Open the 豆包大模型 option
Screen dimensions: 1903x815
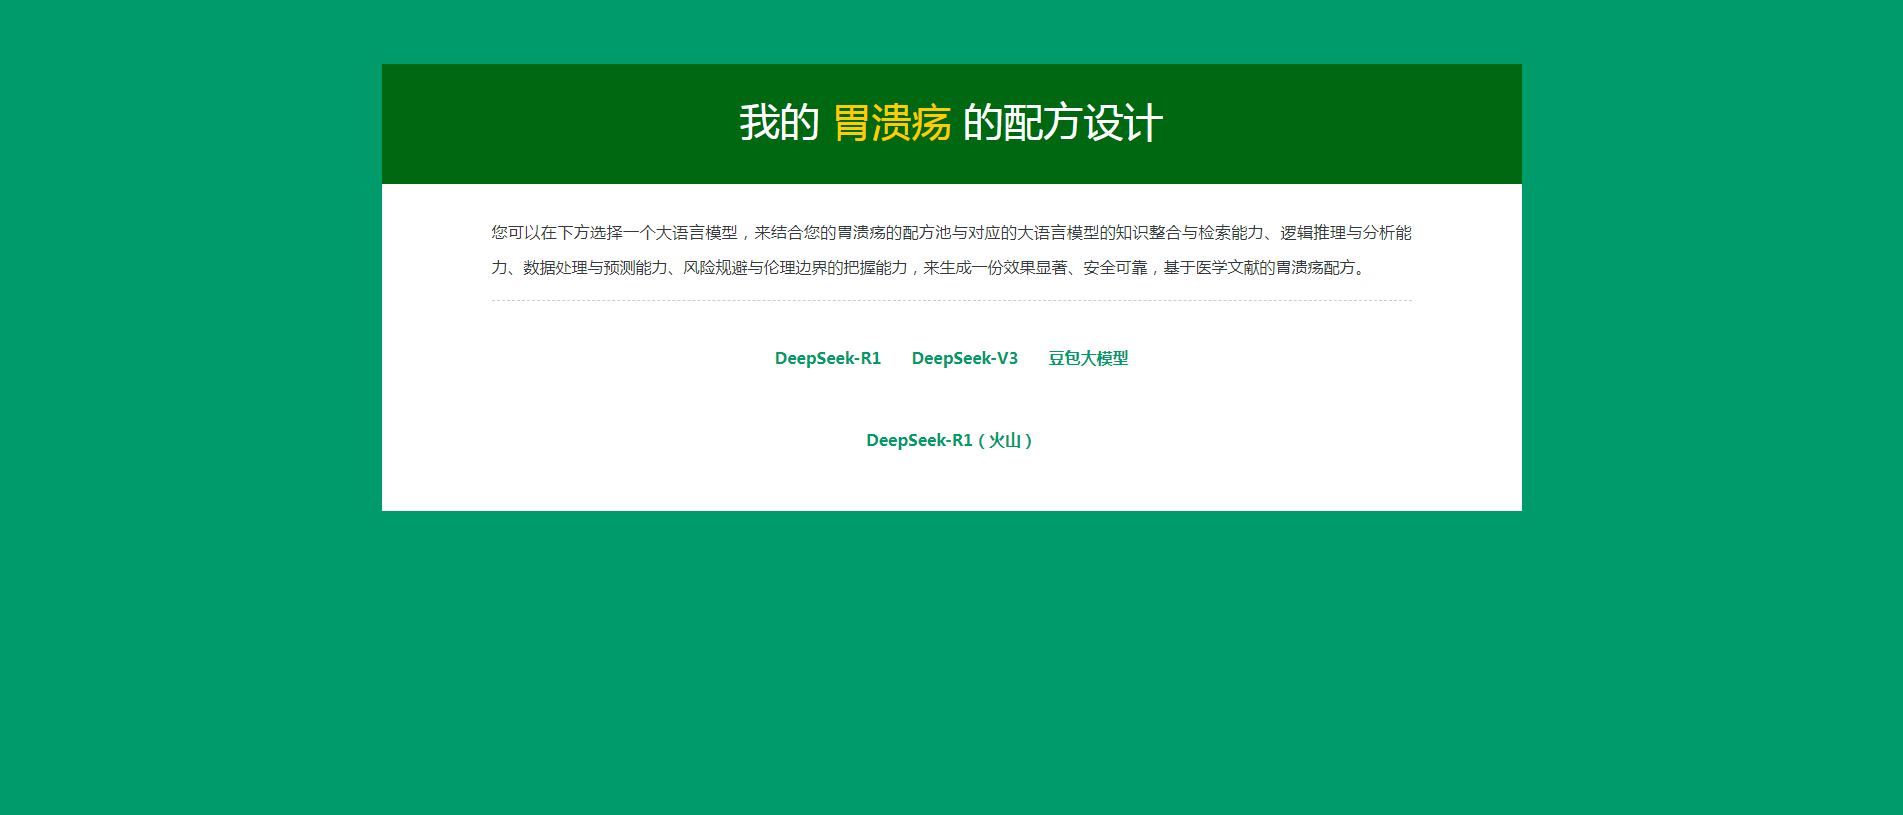(x=1088, y=358)
